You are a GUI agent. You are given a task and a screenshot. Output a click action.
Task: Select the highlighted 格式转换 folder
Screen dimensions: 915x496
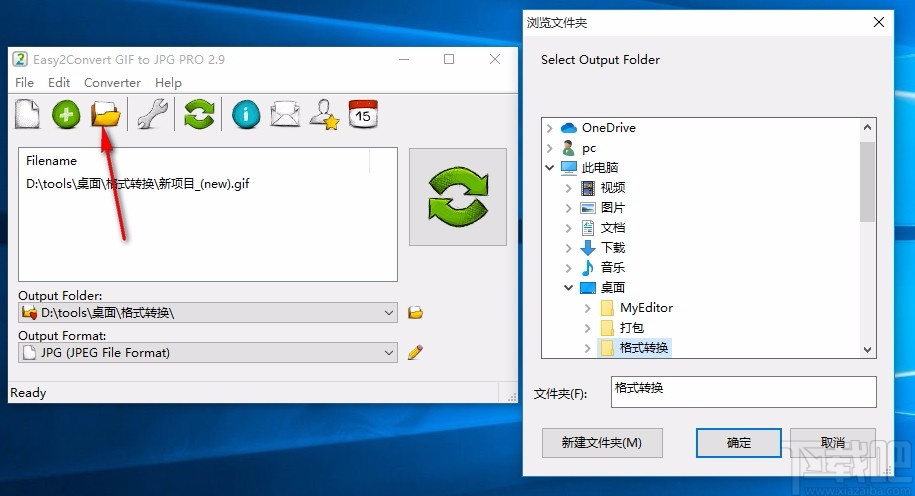644,348
